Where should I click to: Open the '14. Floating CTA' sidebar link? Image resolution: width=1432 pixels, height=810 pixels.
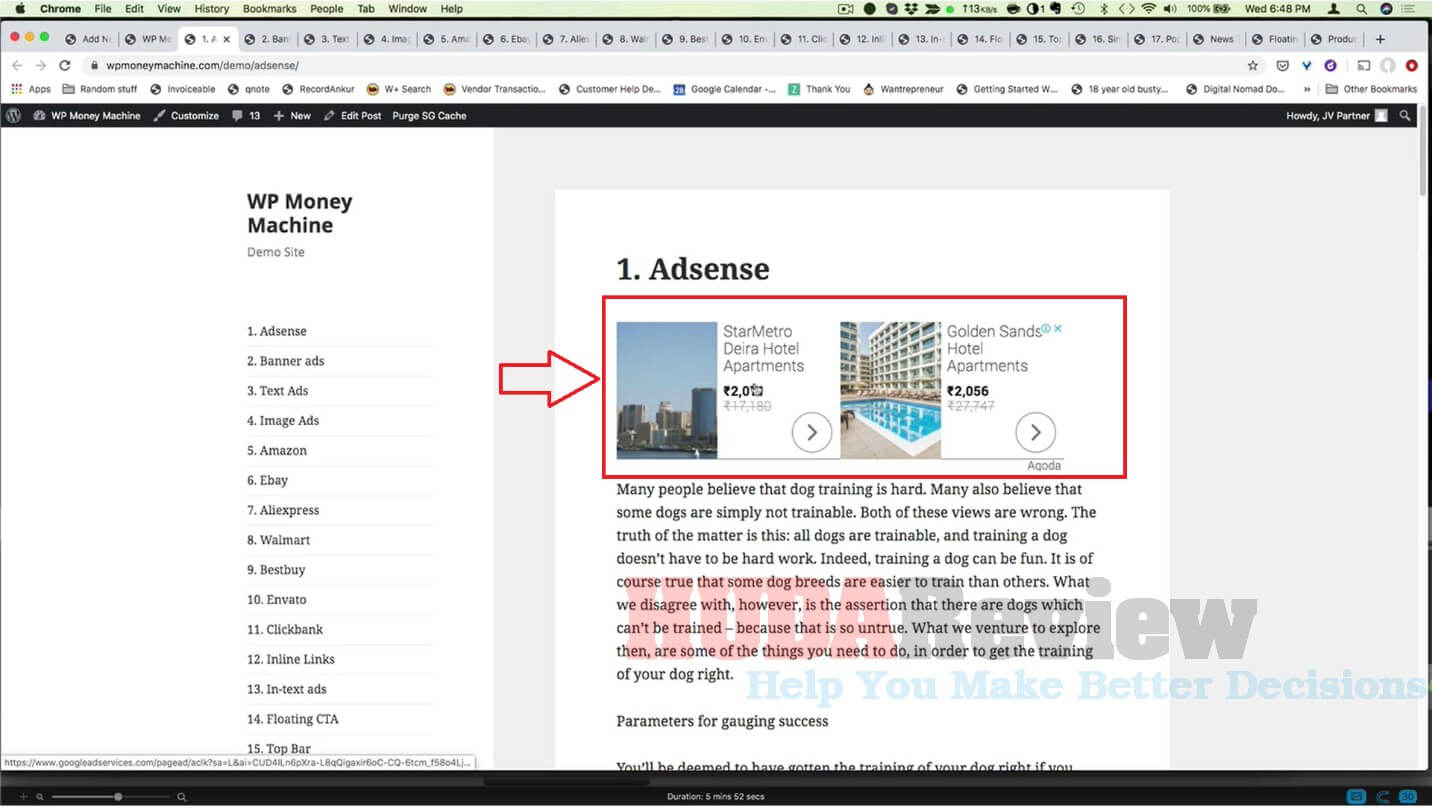coord(293,719)
